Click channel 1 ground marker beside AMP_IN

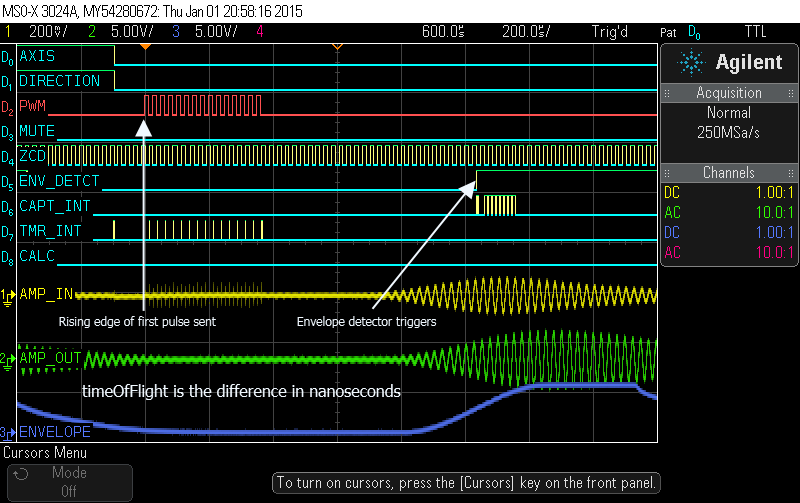tap(7, 296)
